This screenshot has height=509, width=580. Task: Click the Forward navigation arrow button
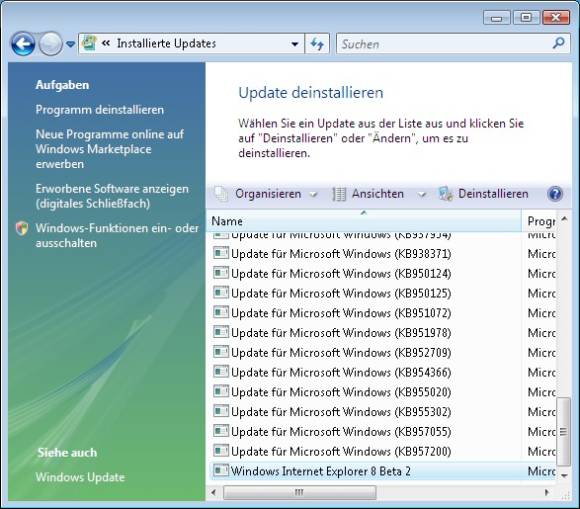point(51,44)
